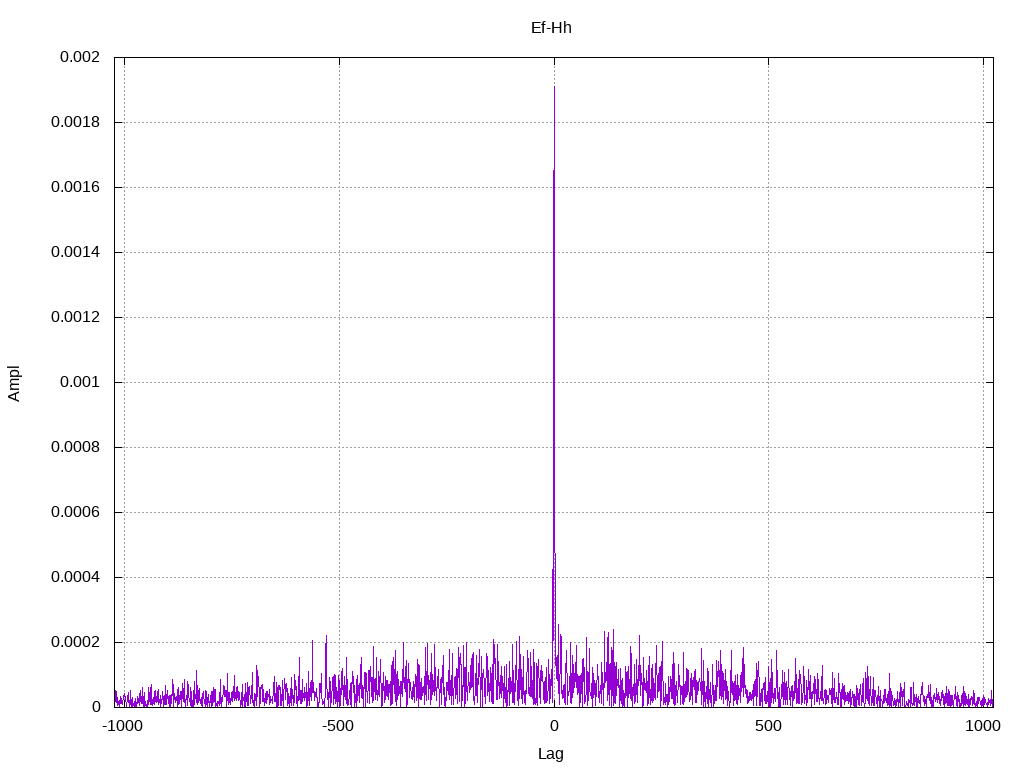This screenshot has width=1024, height=768.
Task: Click x-axis tick label -500
Action: [338, 726]
